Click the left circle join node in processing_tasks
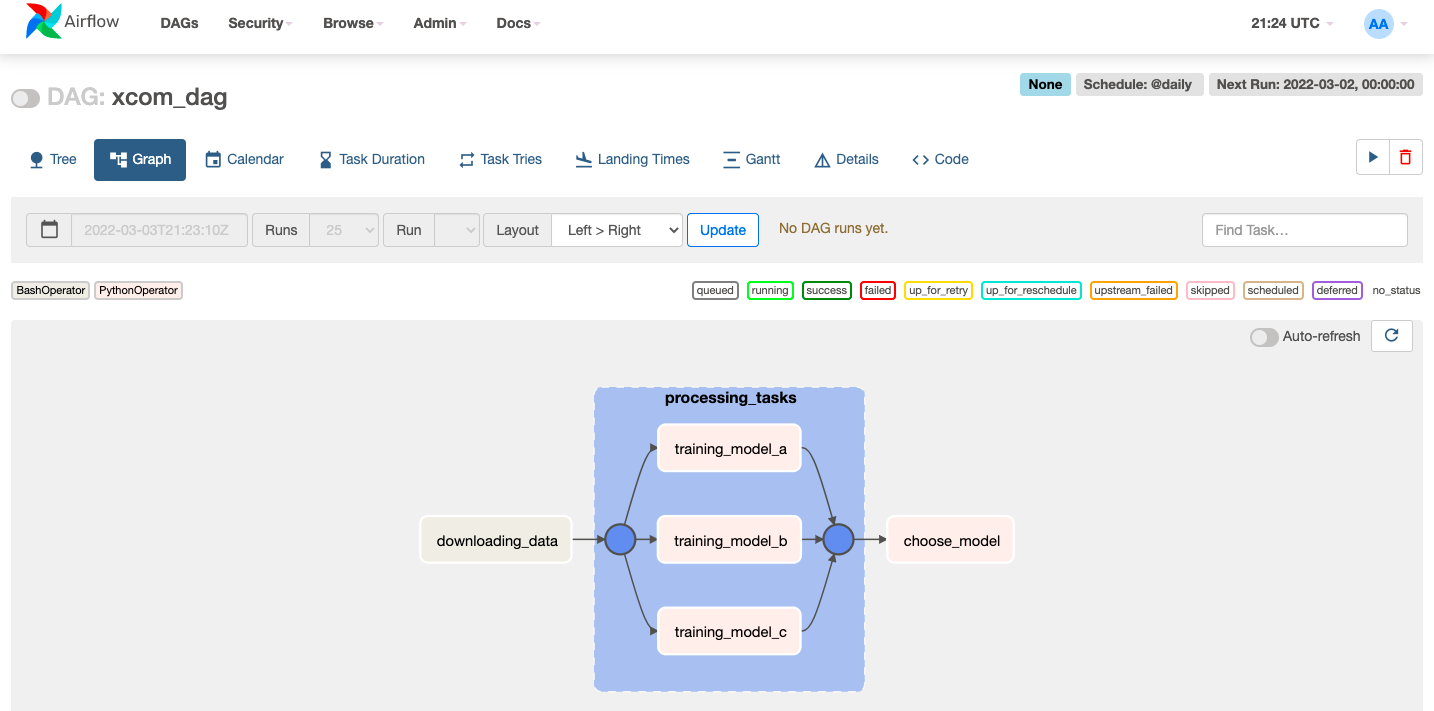1434x711 pixels. (620, 540)
